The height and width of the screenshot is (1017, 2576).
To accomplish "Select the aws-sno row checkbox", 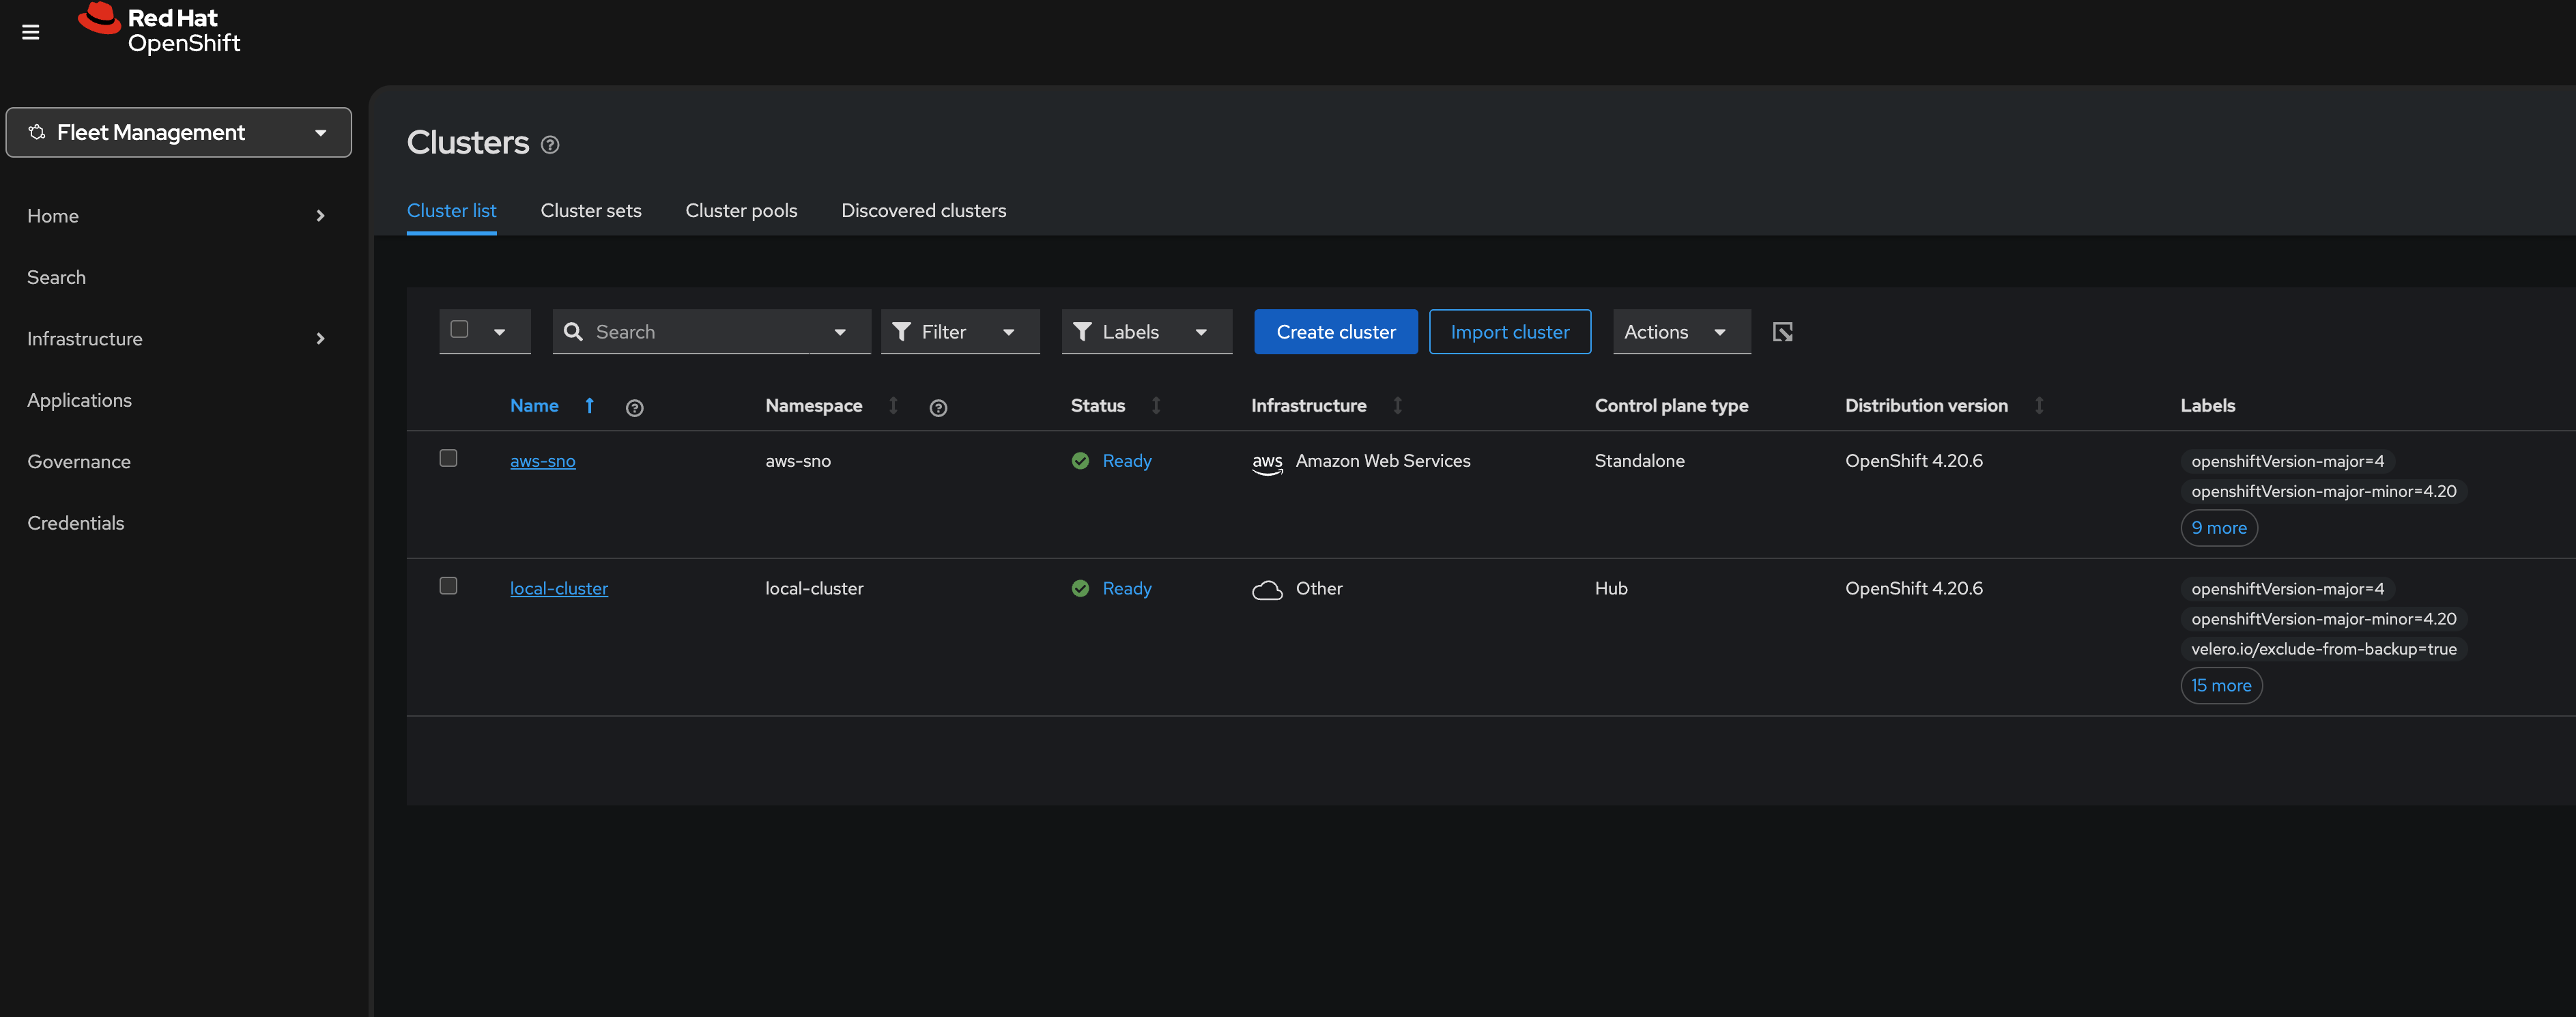I will point(448,458).
